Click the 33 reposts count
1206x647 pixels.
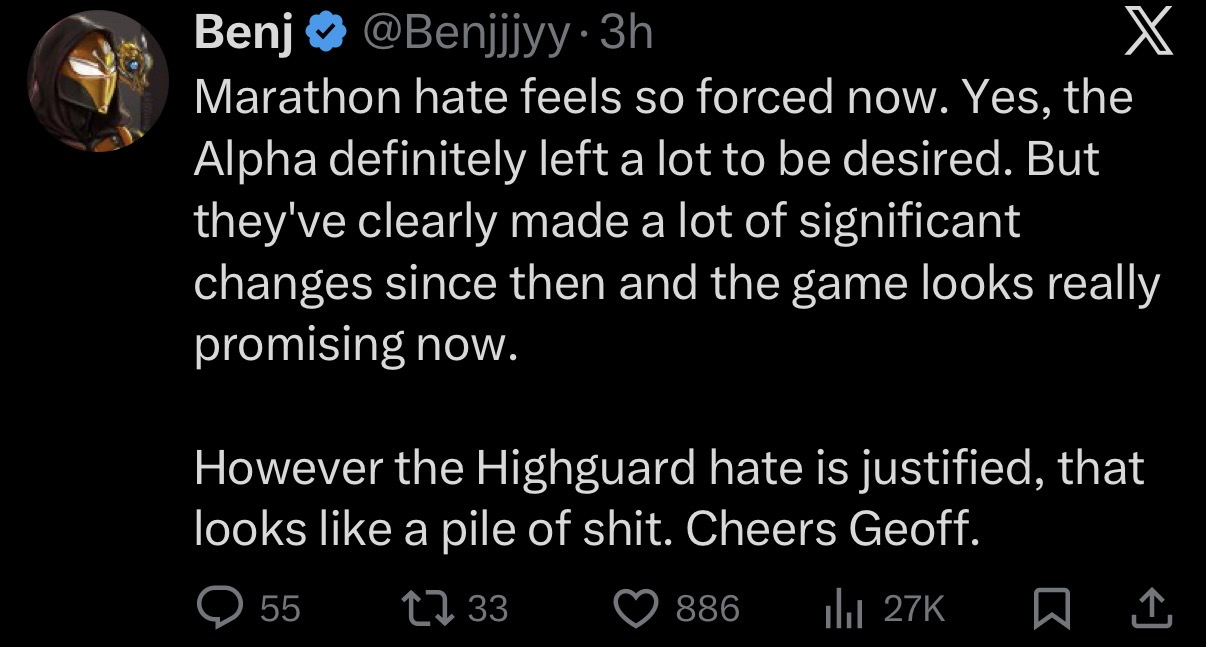click(489, 608)
